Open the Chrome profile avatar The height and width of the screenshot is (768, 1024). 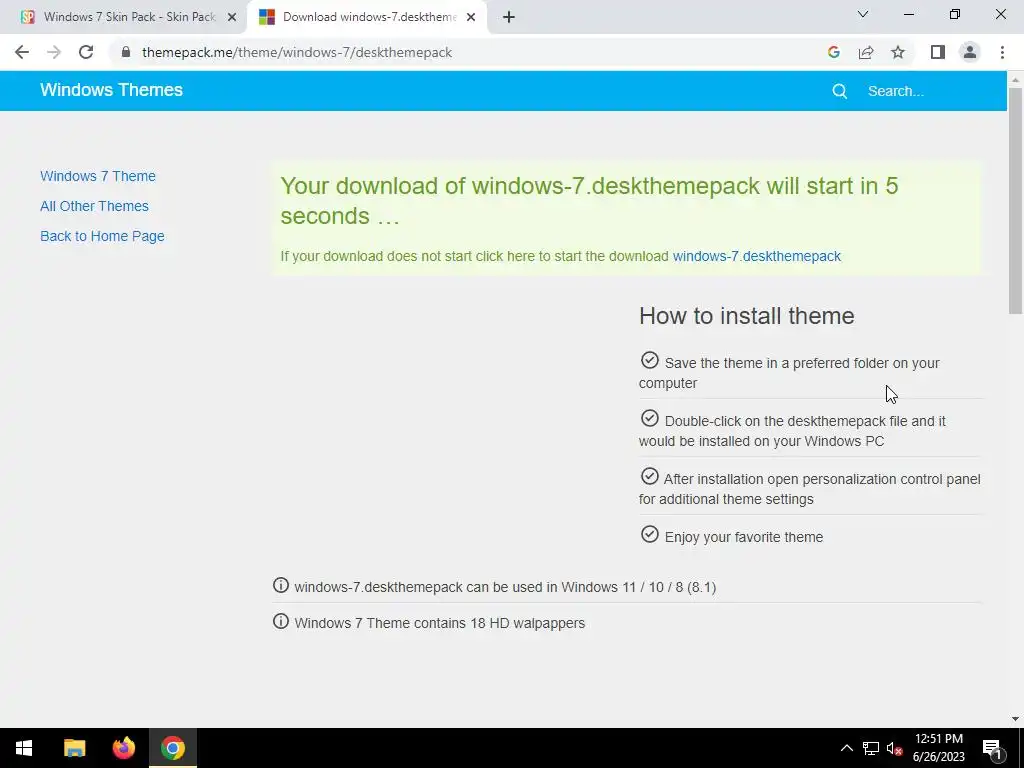tap(970, 52)
